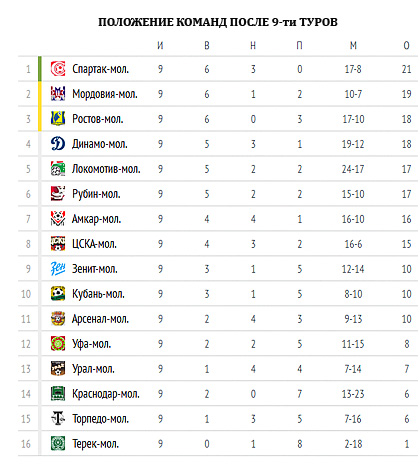This screenshot has height=471, width=420.
Task: Click the Зенит-мол. blue logo
Action: coord(58,269)
